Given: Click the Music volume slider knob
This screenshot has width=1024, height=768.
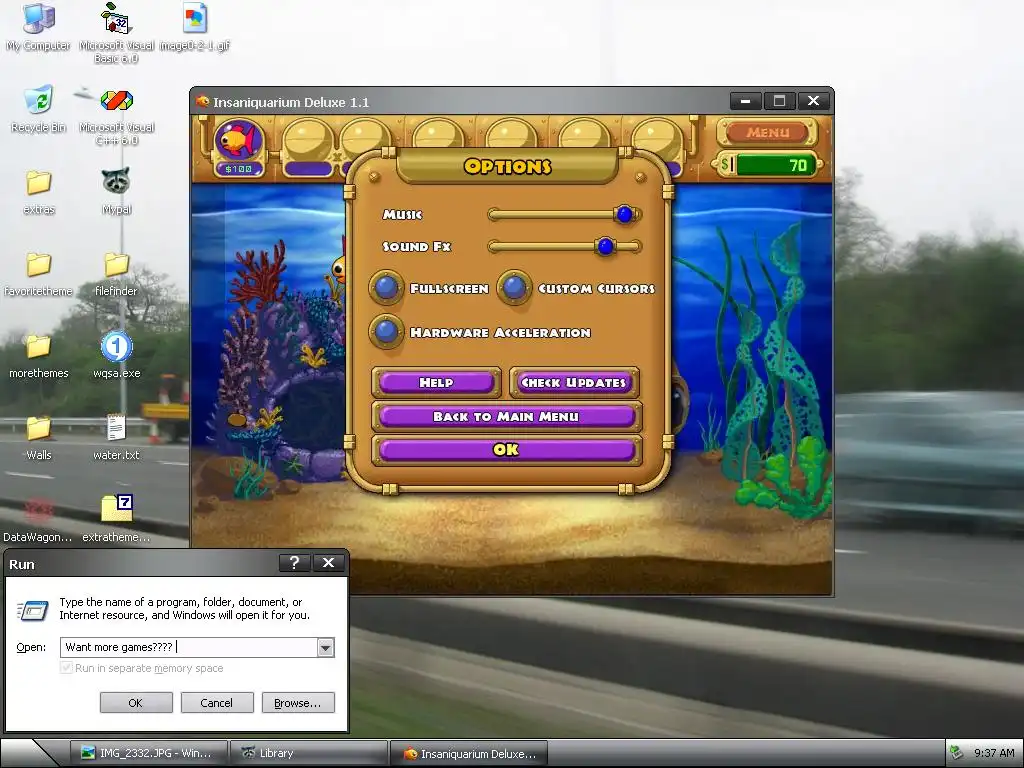Looking at the screenshot, I should [x=624, y=214].
